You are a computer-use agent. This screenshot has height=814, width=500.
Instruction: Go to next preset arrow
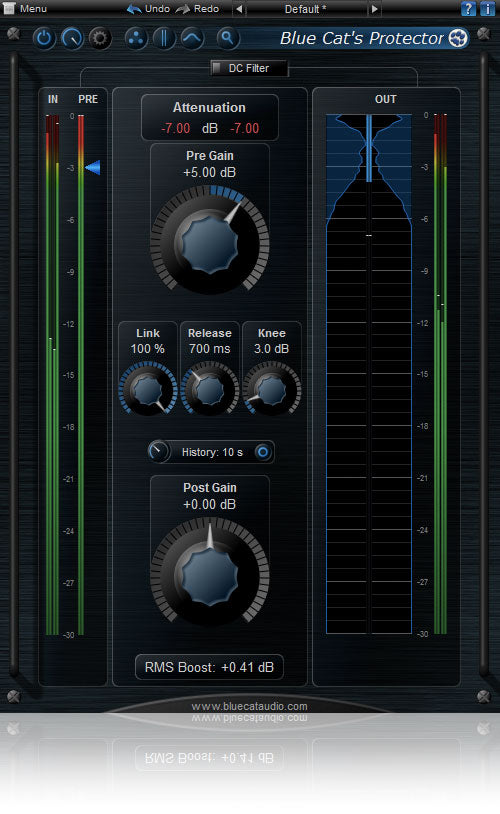pos(374,9)
